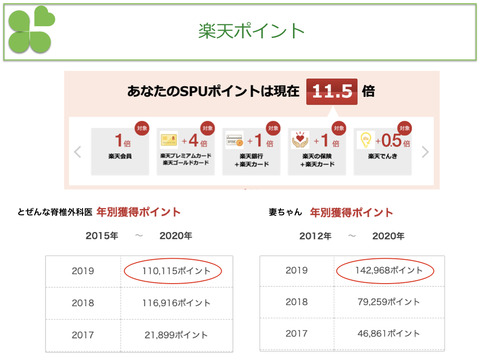Click the 対象 badge on 楽天の保険 card

click(339, 128)
